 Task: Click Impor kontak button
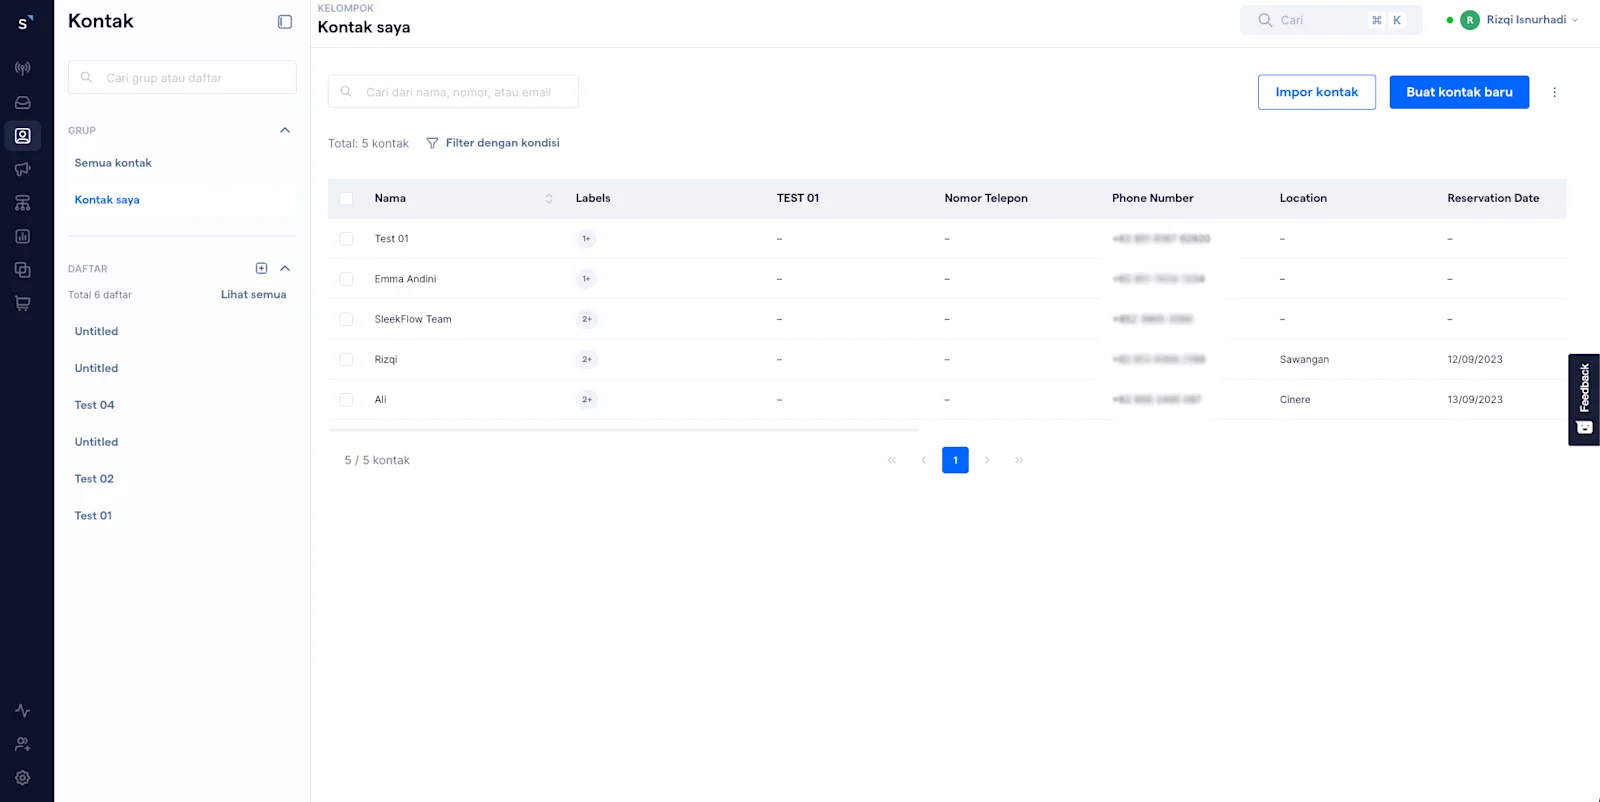(x=1317, y=92)
